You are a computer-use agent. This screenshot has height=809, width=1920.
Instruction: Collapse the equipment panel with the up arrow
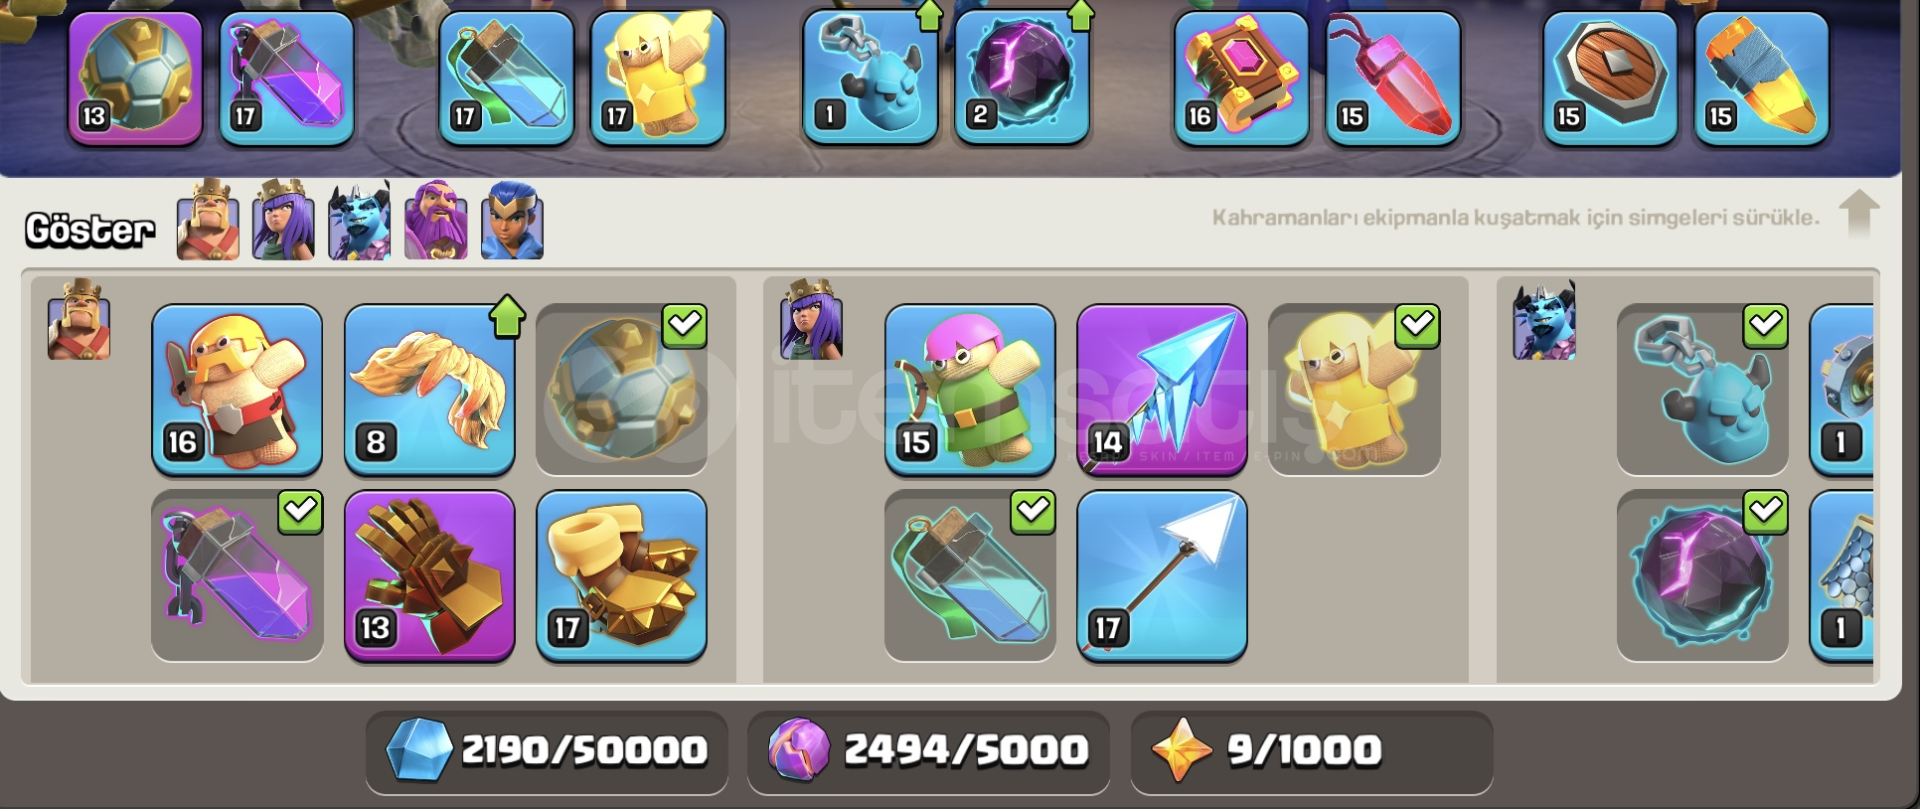[x=1858, y=214]
